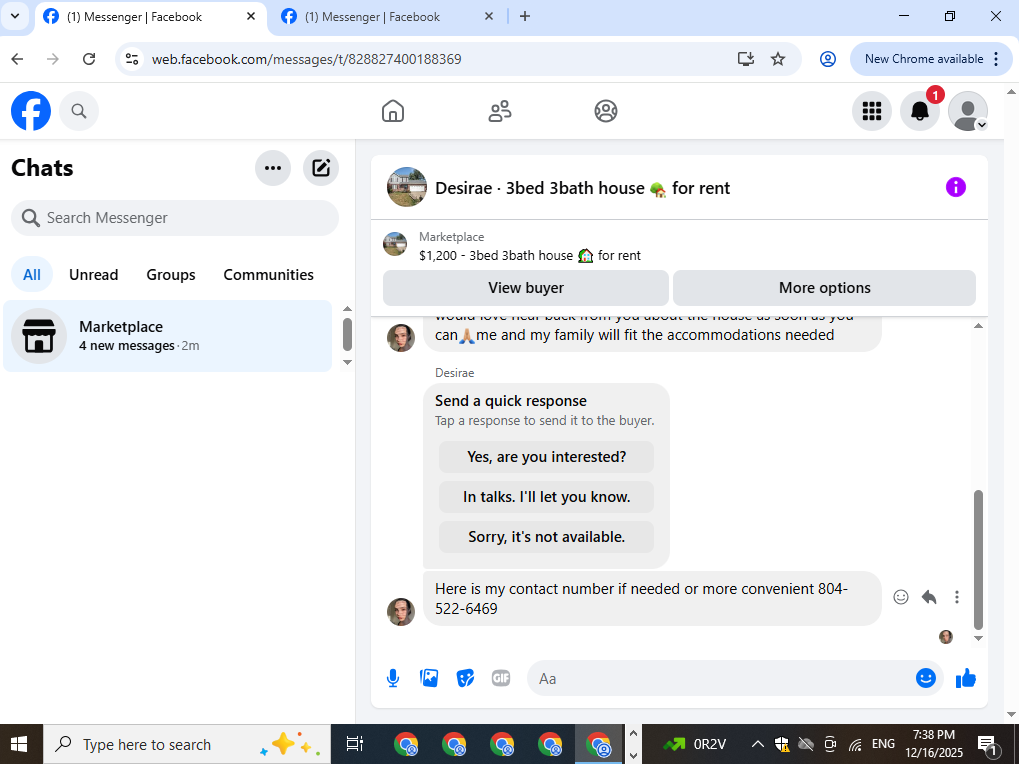Open the clock showing 7:38 PM
1019x764 pixels.
(933, 744)
